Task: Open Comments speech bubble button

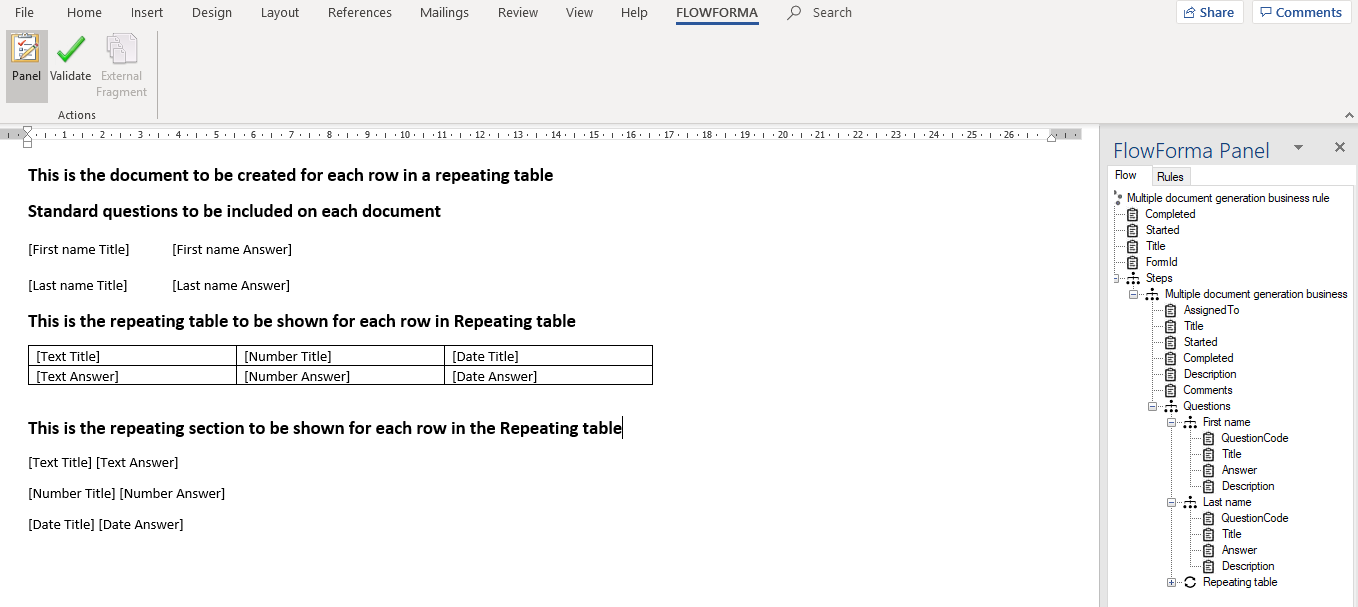Action: coord(1301,12)
